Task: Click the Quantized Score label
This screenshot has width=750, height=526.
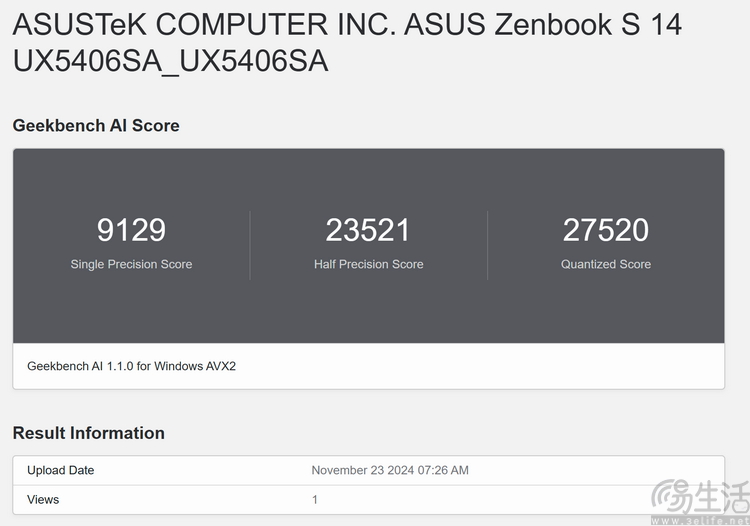Action: pos(606,264)
